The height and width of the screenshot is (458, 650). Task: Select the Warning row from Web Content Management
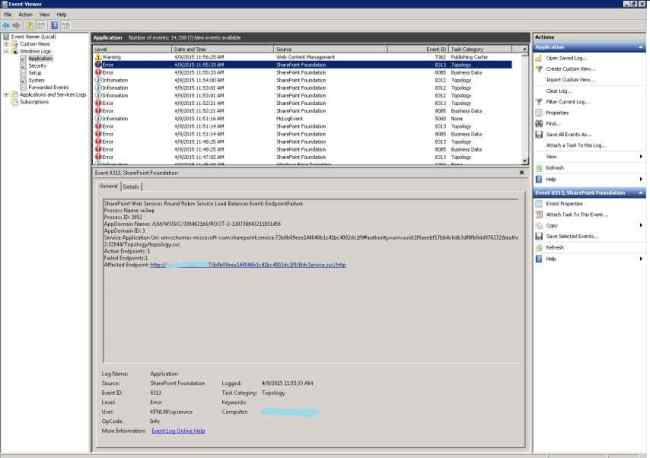(303, 57)
